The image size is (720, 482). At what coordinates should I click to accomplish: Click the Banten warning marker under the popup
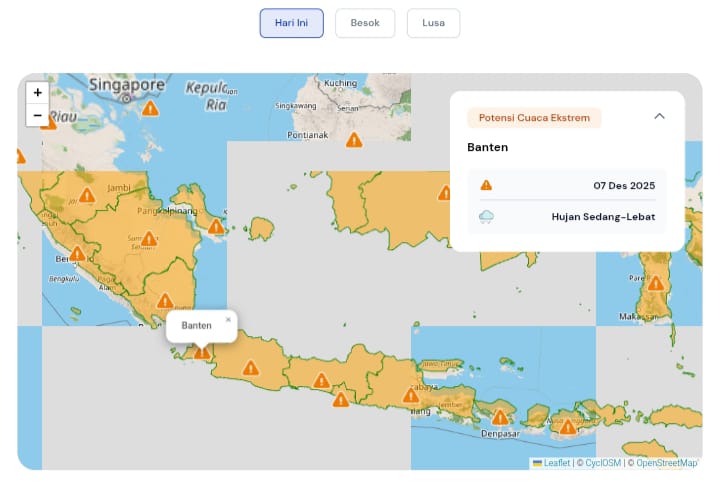202,351
